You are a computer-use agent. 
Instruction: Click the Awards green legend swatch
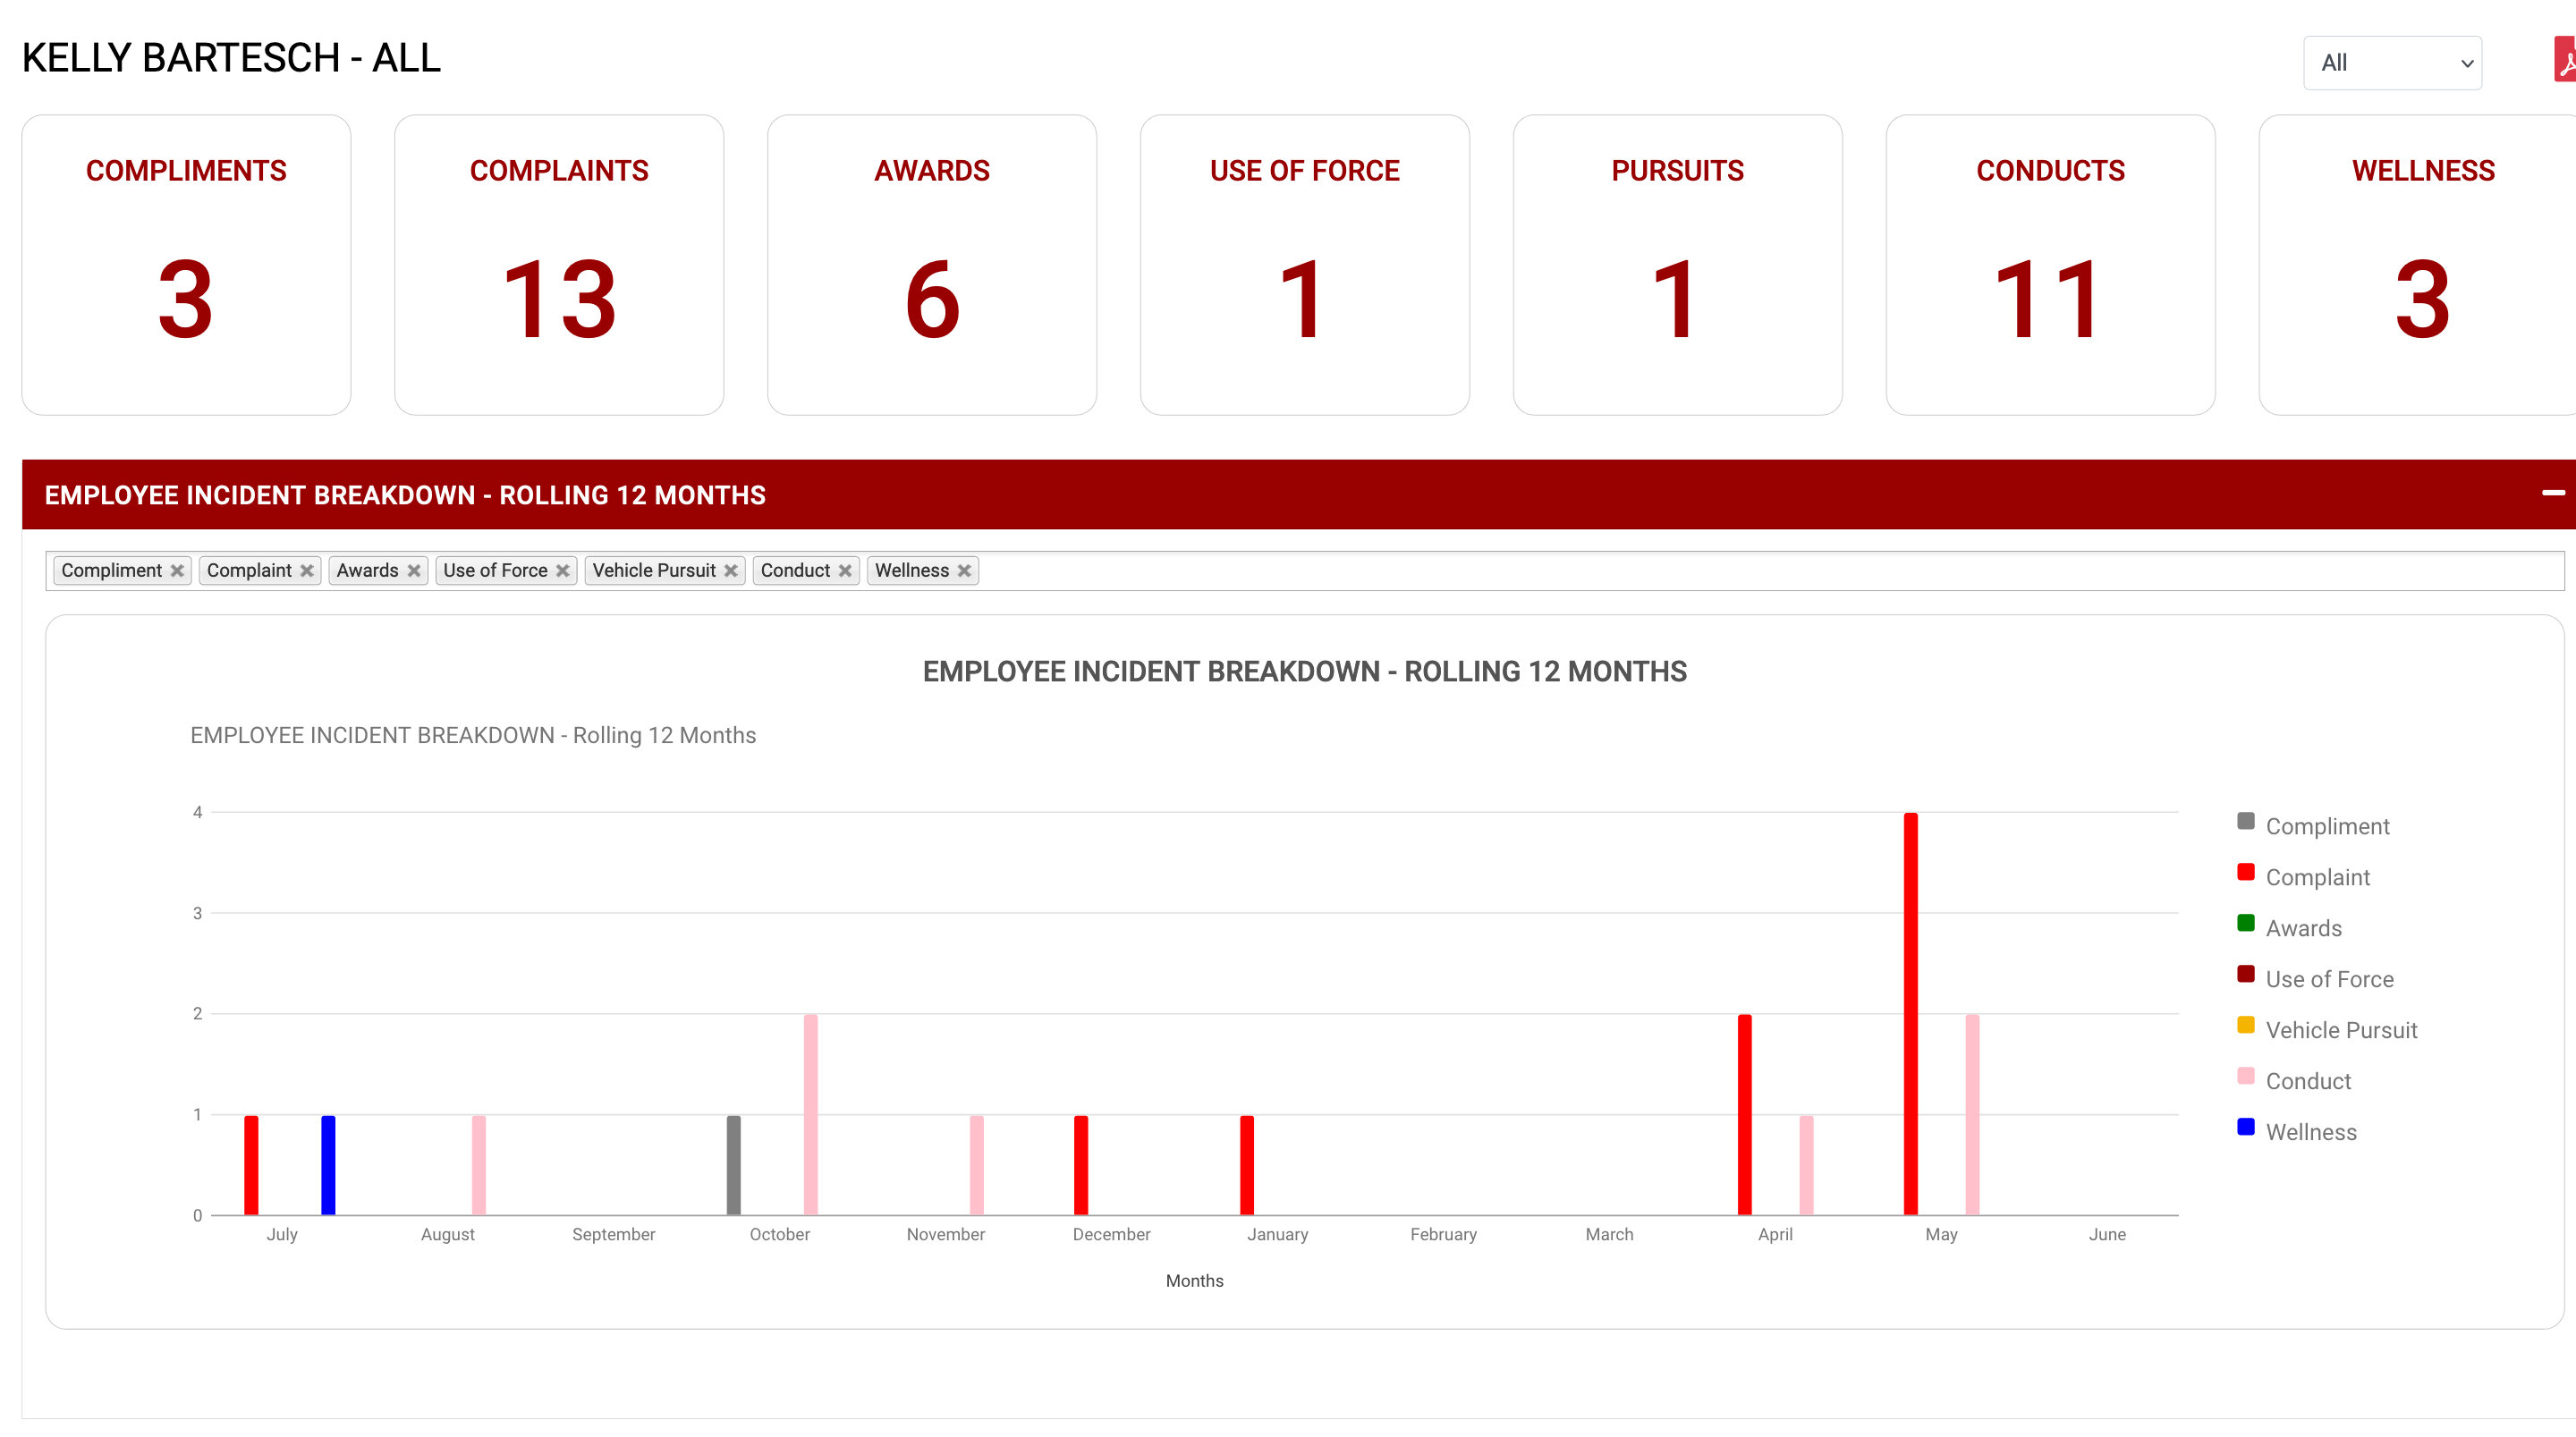tap(2246, 923)
